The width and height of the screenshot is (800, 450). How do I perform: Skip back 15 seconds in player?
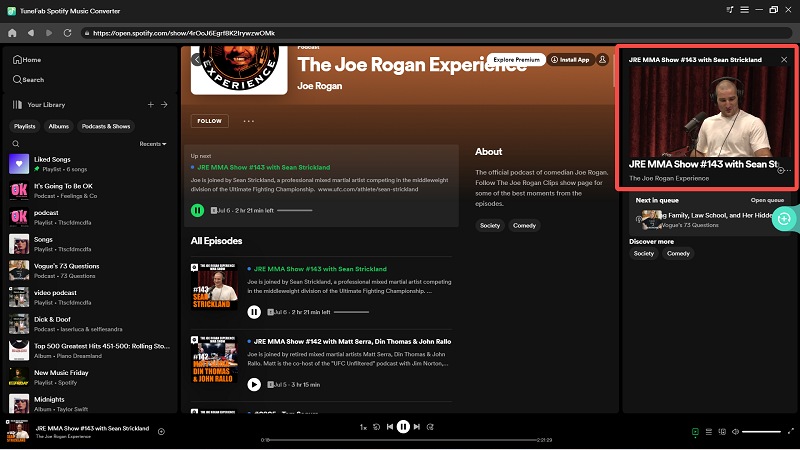coord(376,426)
